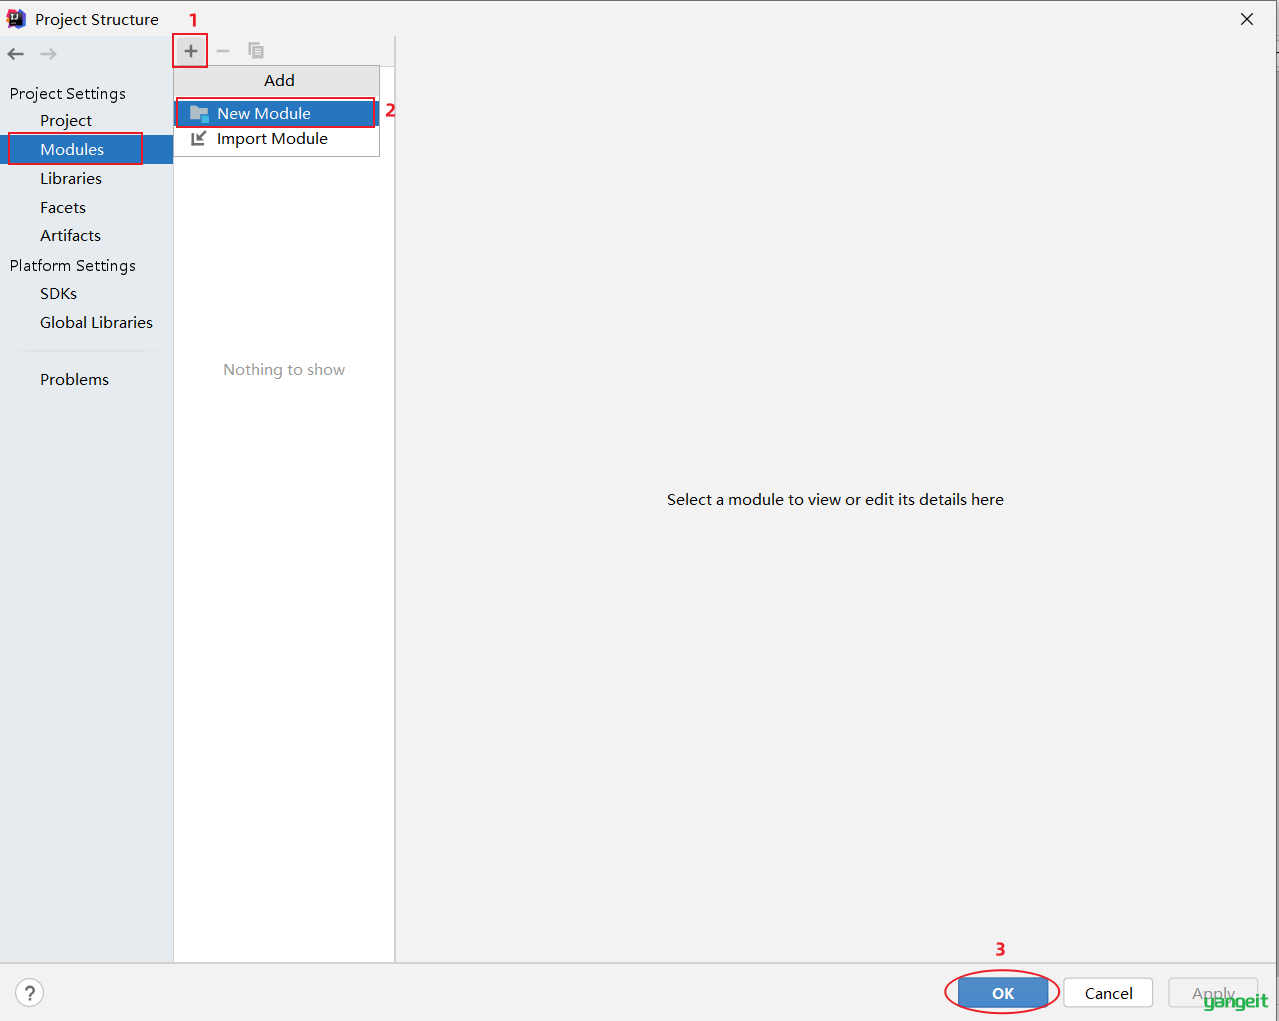This screenshot has height=1021, width=1279.
Task: Click the Add popup header label
Action: pyautogui.click(x=279, y=80)
